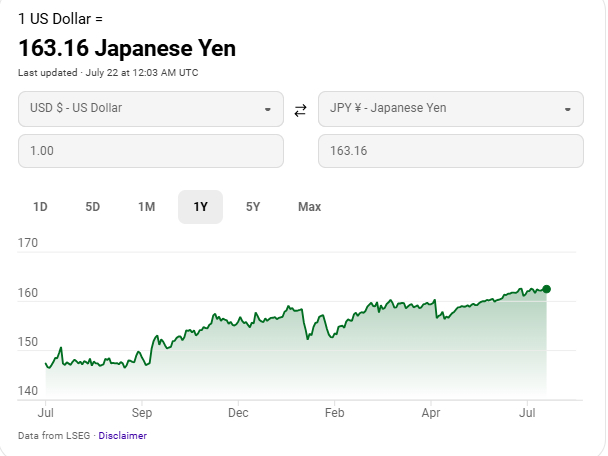Screen dimensions: 608x456
Task: Click the 'Sep' x-axis label
Action: click(142, 413)
